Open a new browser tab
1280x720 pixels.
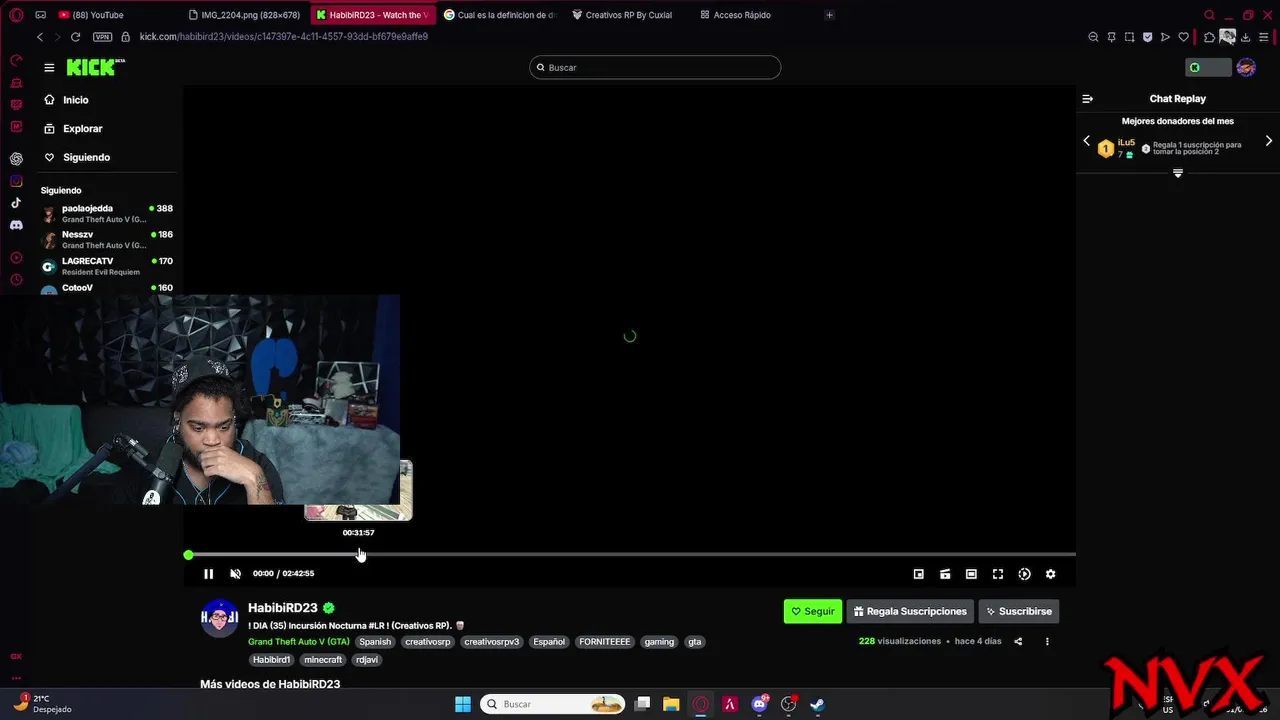[829, 15]
